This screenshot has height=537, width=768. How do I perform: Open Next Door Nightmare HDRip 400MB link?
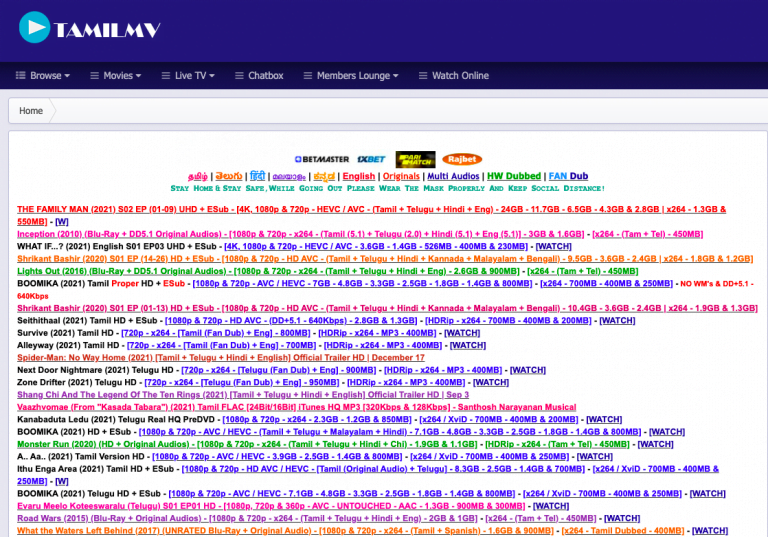coord(443,370)
